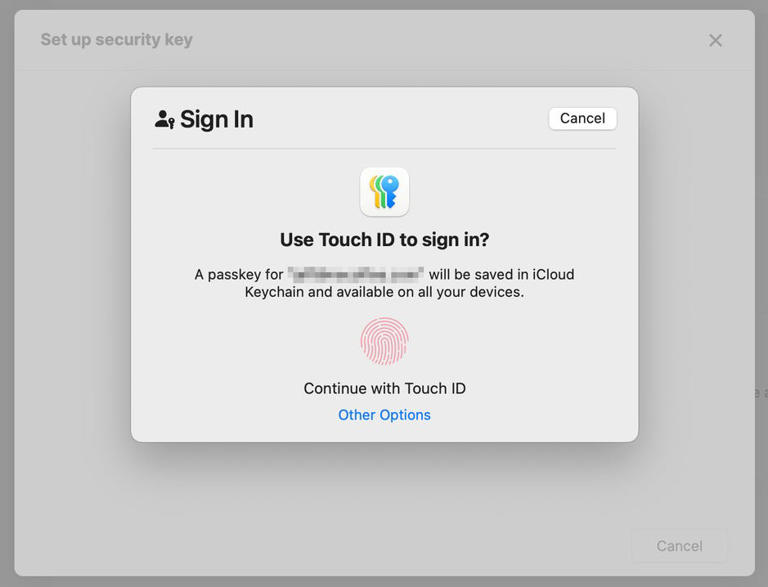Image resolution: width=768 pixels, height=587 pixels.
Task: Select the Use Touch ID to sign in? heading
Action: (x=384, y=240)
